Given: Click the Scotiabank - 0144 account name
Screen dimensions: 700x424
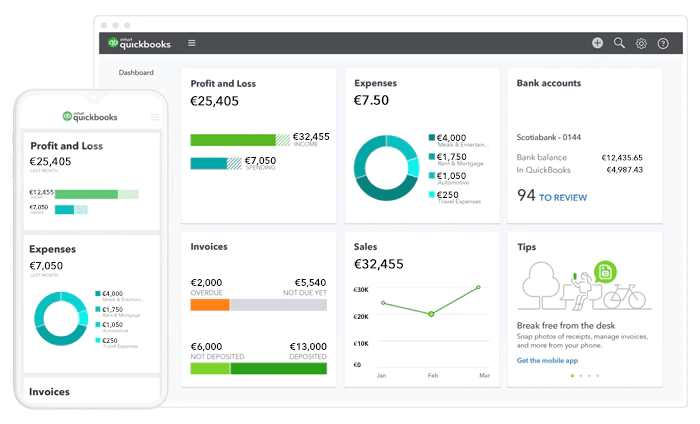Looking at the screenshot, I should [549, 137].
